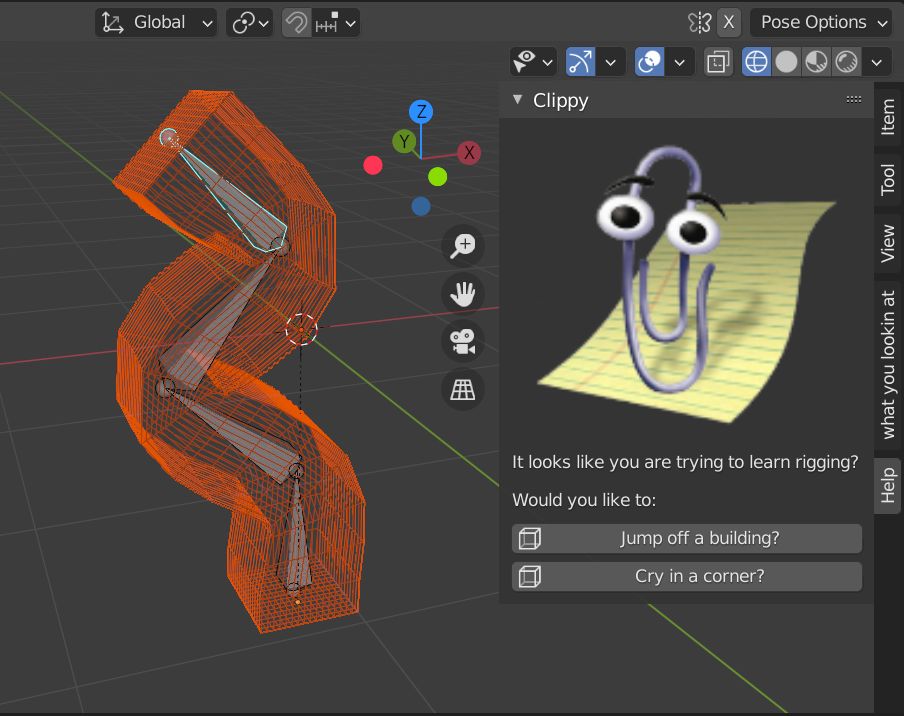Open the Pose Options dropdown
Image resolution: width=904 pixels, height=716 pixels.
tap(820, 22)
